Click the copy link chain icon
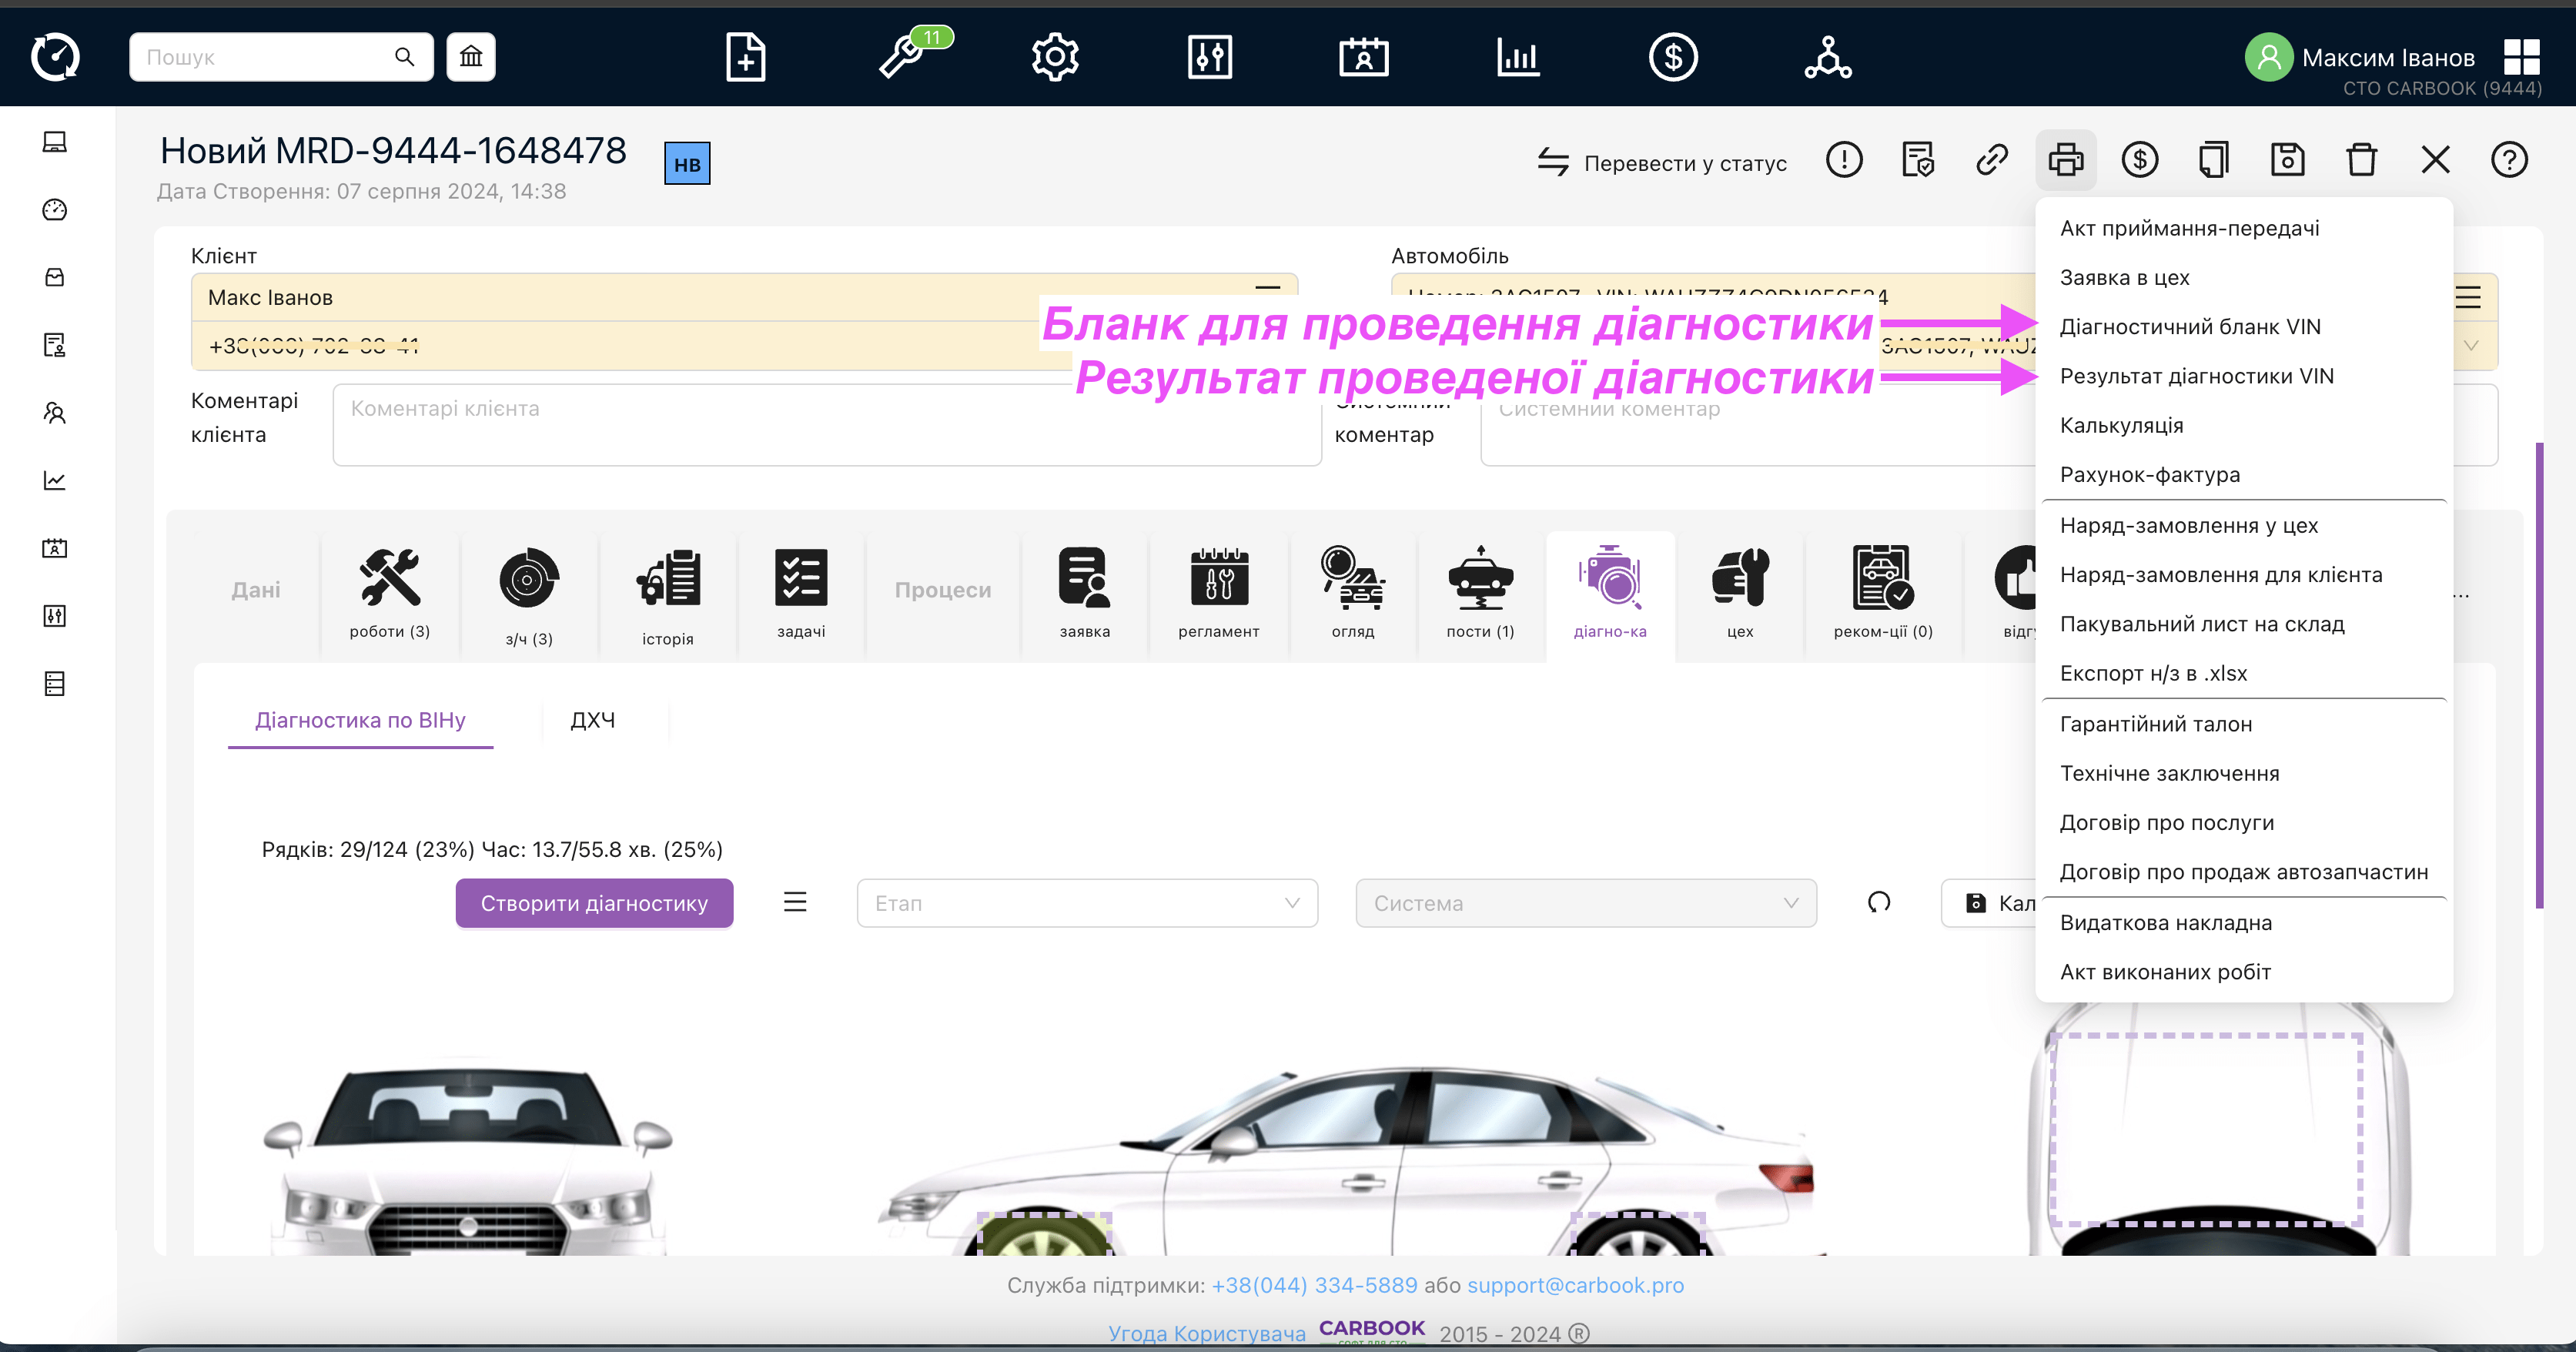This screenshot has width=2576, height=1352. (1991, 160)
